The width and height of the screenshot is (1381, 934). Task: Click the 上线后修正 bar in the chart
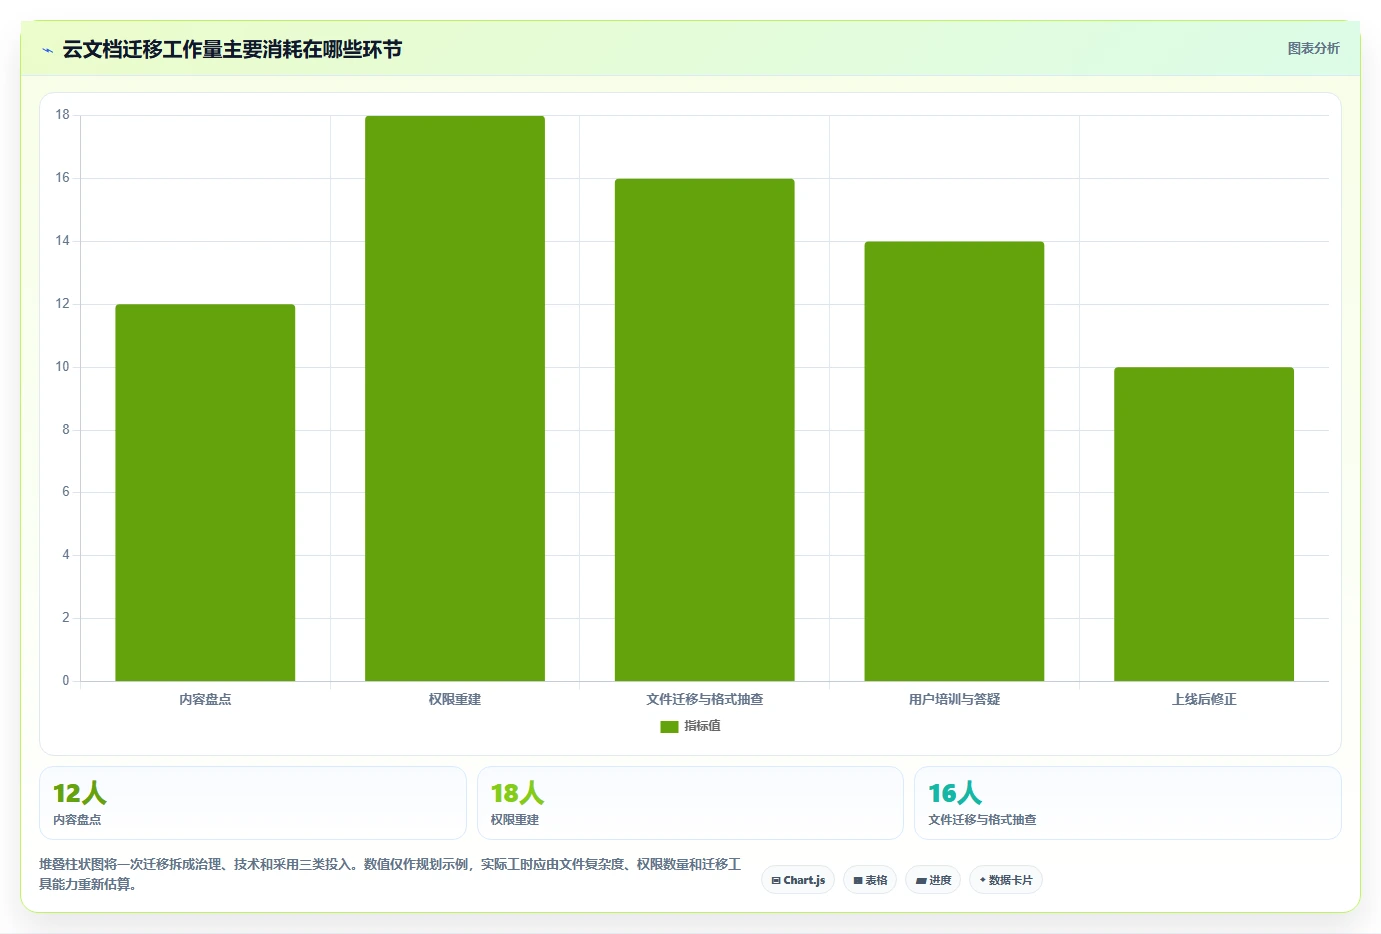[1204, 525]
